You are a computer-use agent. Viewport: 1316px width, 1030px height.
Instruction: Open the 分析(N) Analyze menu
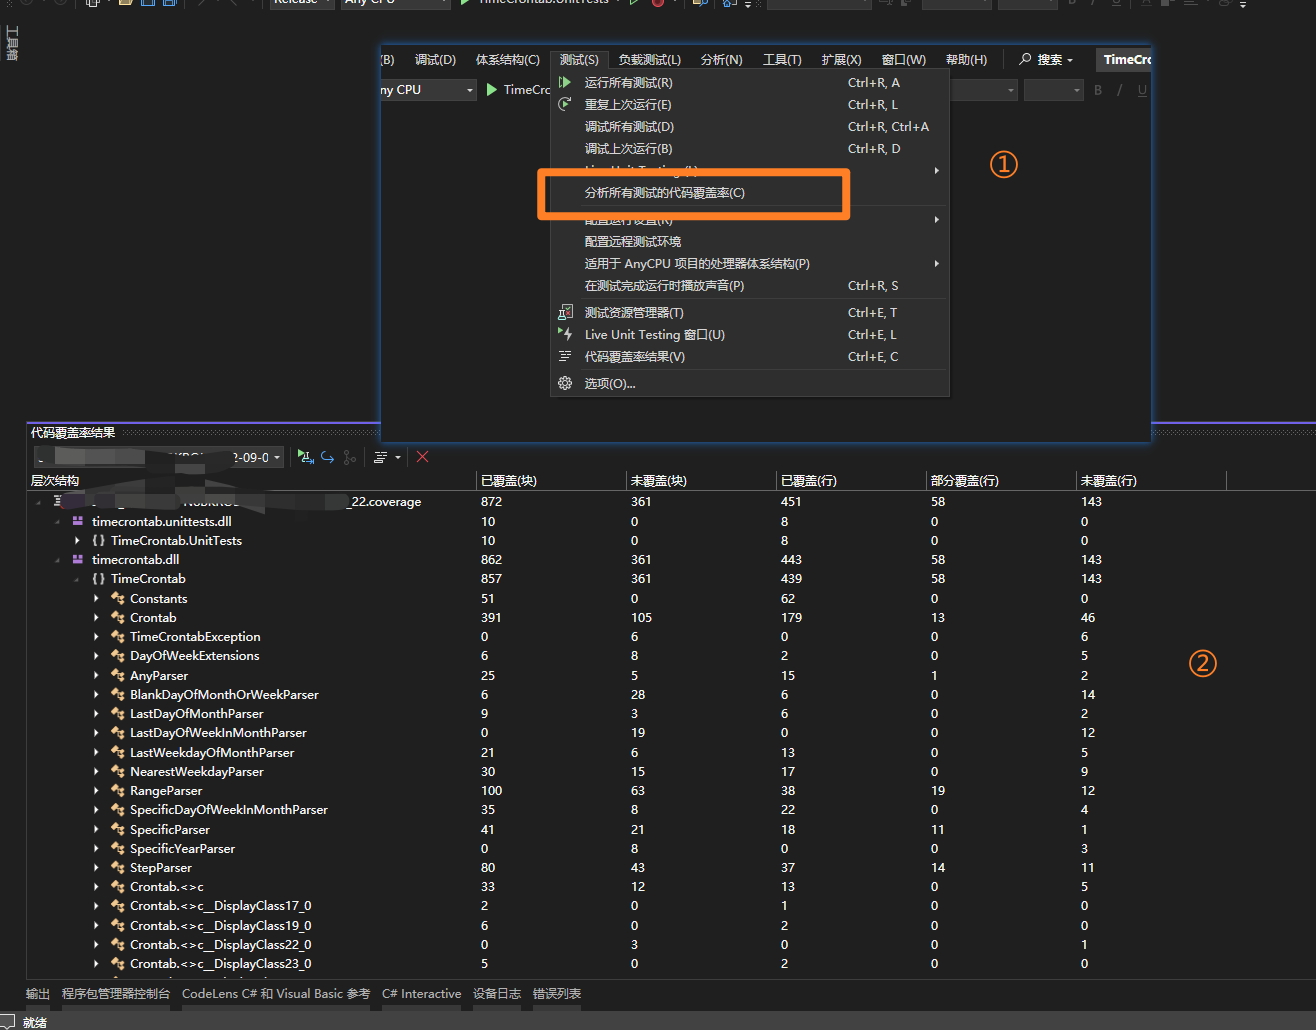(x=721, y=60)
